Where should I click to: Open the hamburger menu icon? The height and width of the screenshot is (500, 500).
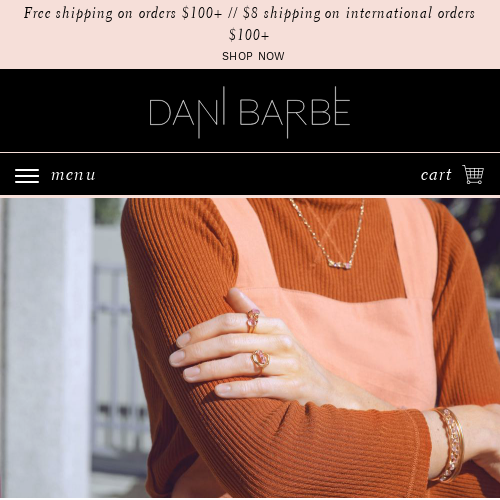pos(27,175)
